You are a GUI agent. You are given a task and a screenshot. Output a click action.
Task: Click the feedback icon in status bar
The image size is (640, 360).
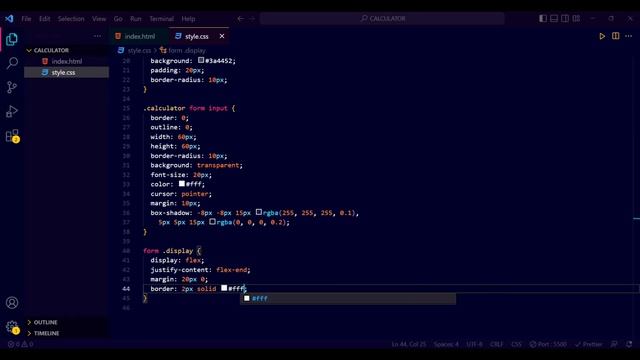pos(614,344)
